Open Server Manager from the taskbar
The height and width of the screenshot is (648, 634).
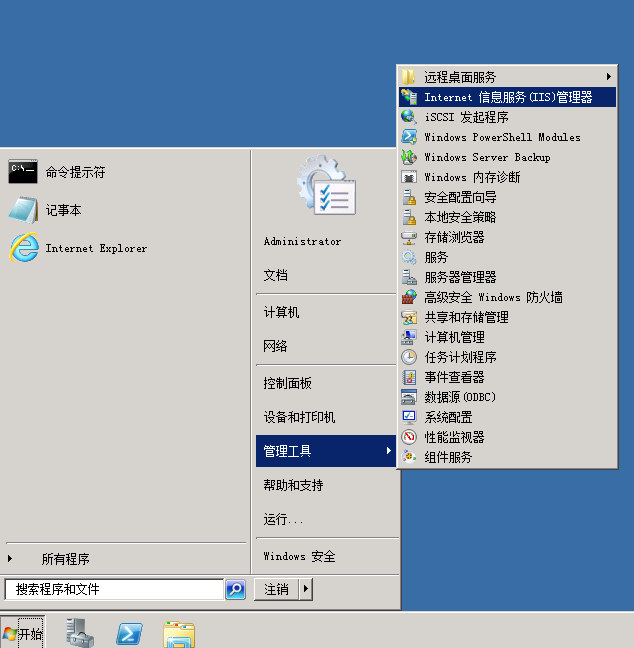(80, 632)
